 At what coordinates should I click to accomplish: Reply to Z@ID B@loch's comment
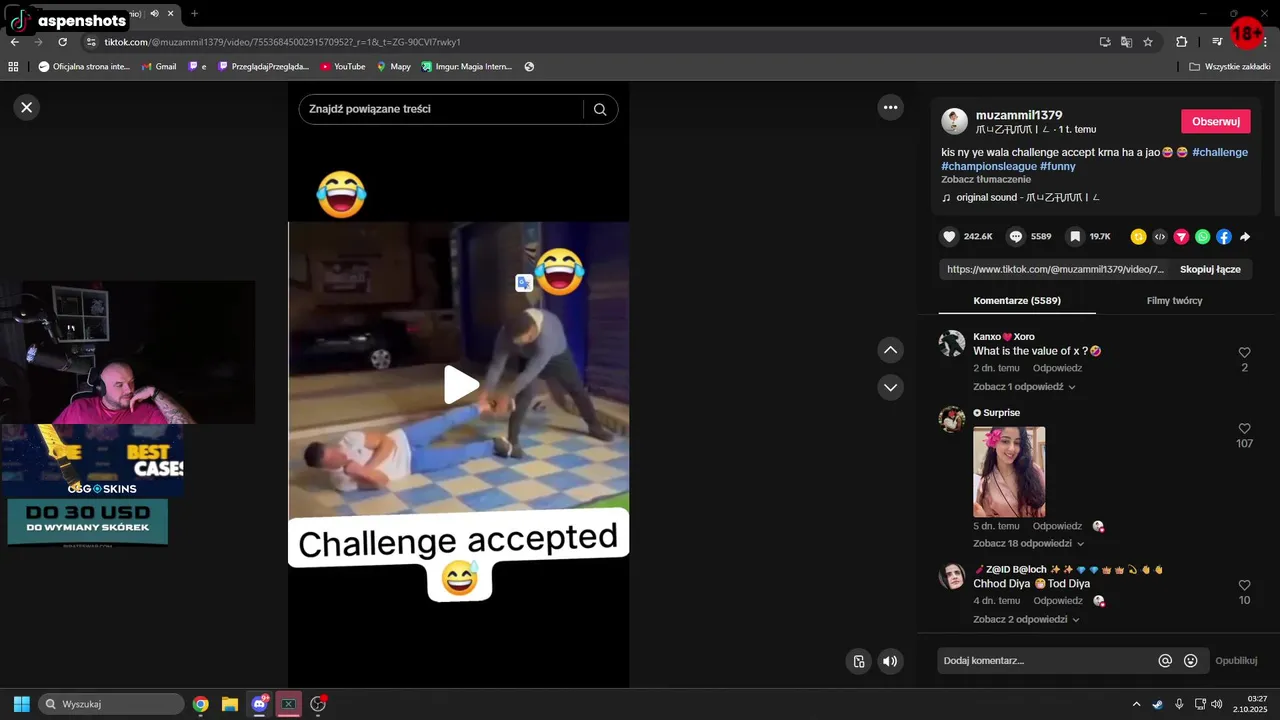click(1057, 601)
